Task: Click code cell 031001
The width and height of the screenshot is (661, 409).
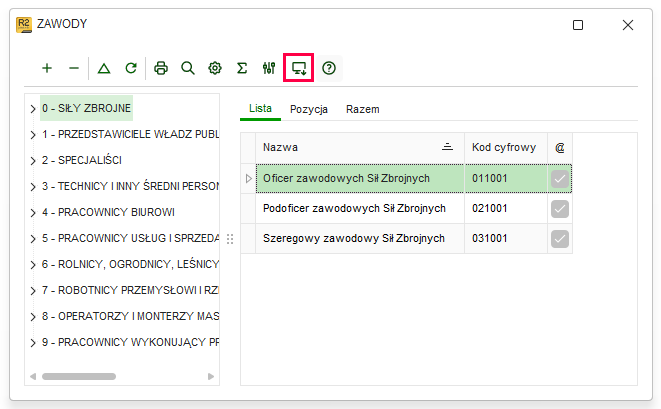Action: pos(506,239)
